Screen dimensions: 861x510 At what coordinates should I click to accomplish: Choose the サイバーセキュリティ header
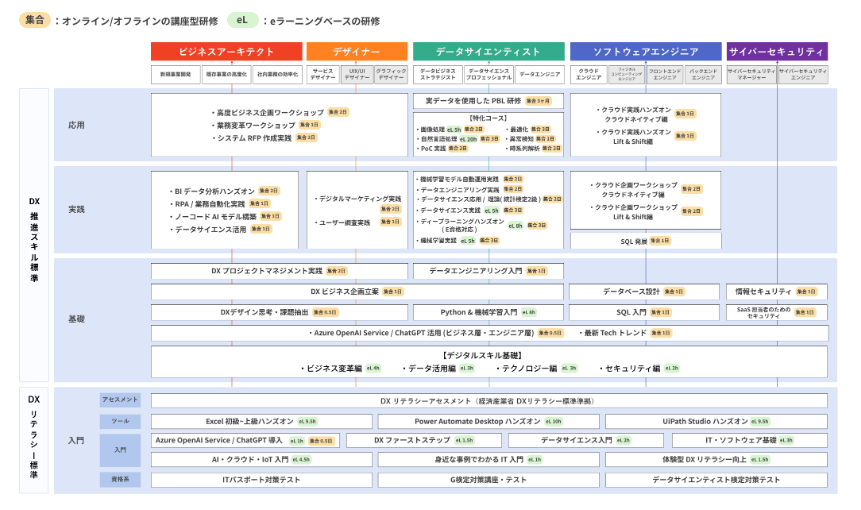pos(777,51)
